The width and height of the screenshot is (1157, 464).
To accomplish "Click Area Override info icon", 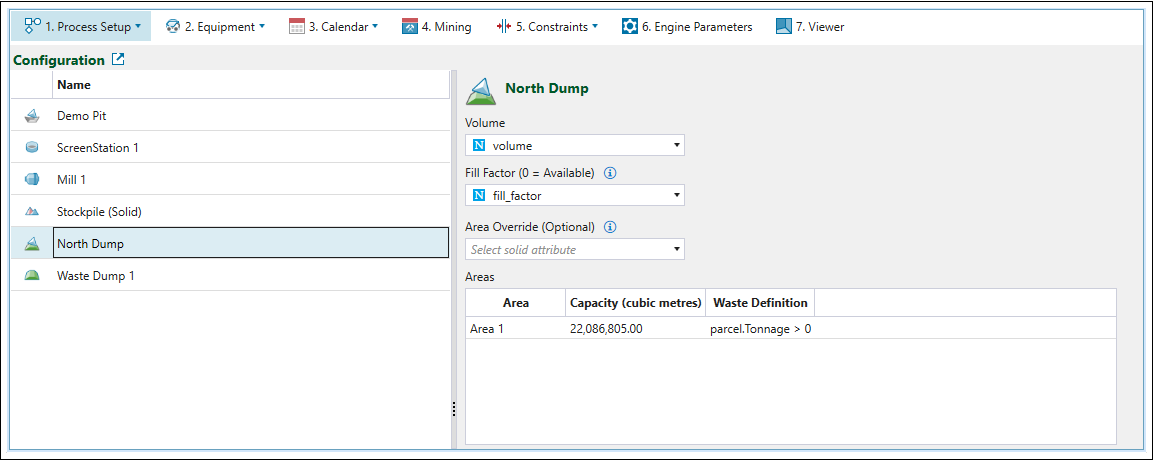I will (x=610, y=227).
